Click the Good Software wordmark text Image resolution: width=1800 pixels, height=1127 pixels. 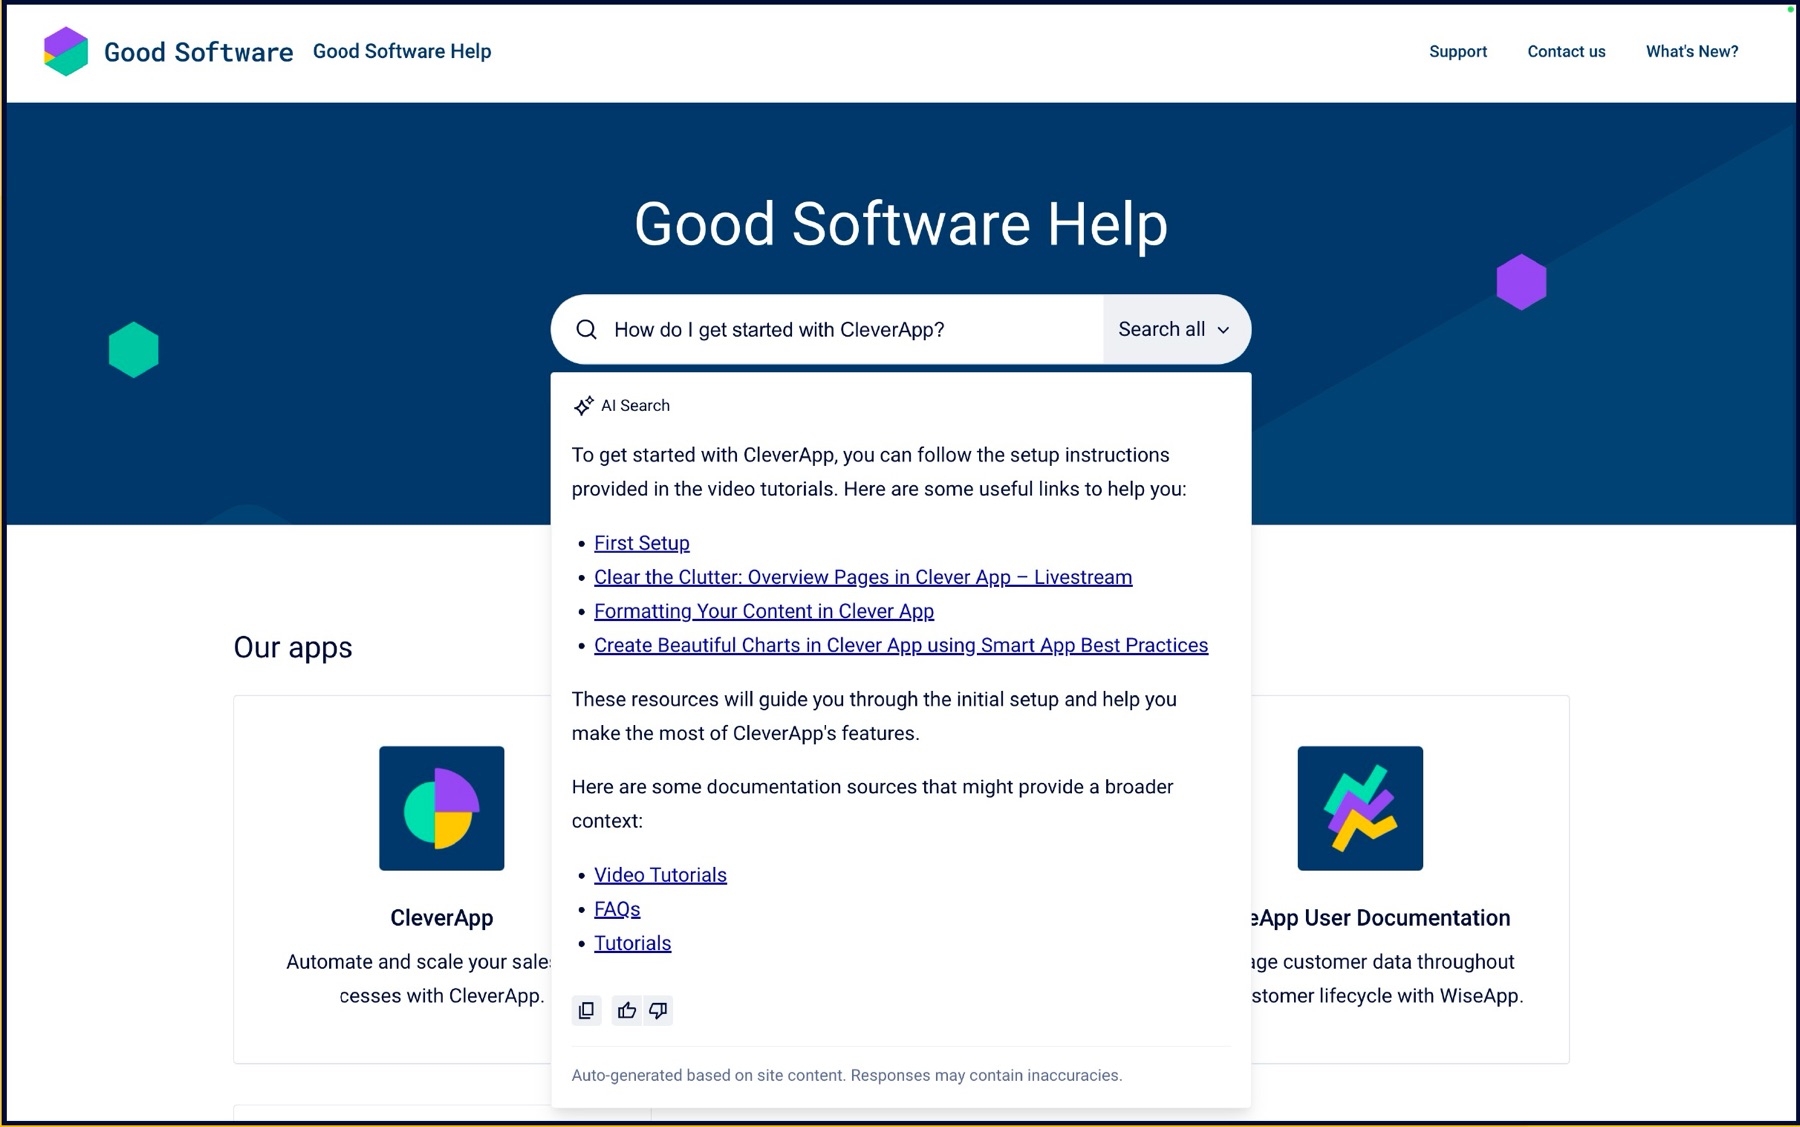198,52
